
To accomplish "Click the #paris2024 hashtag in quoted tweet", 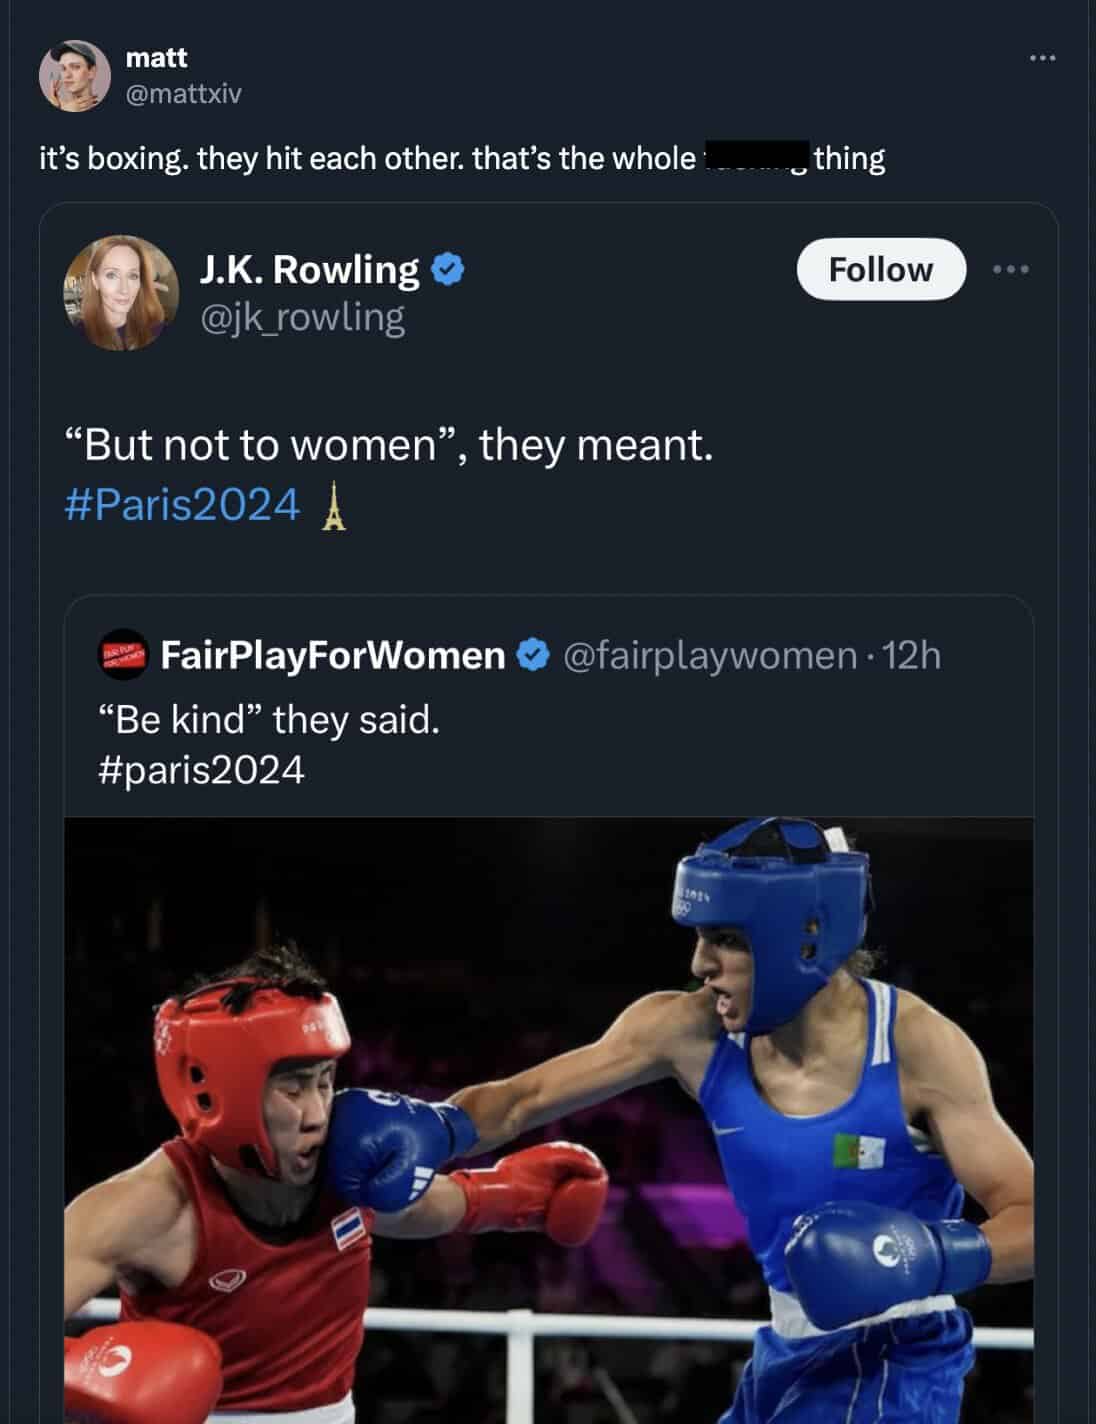I will point(201,768).
